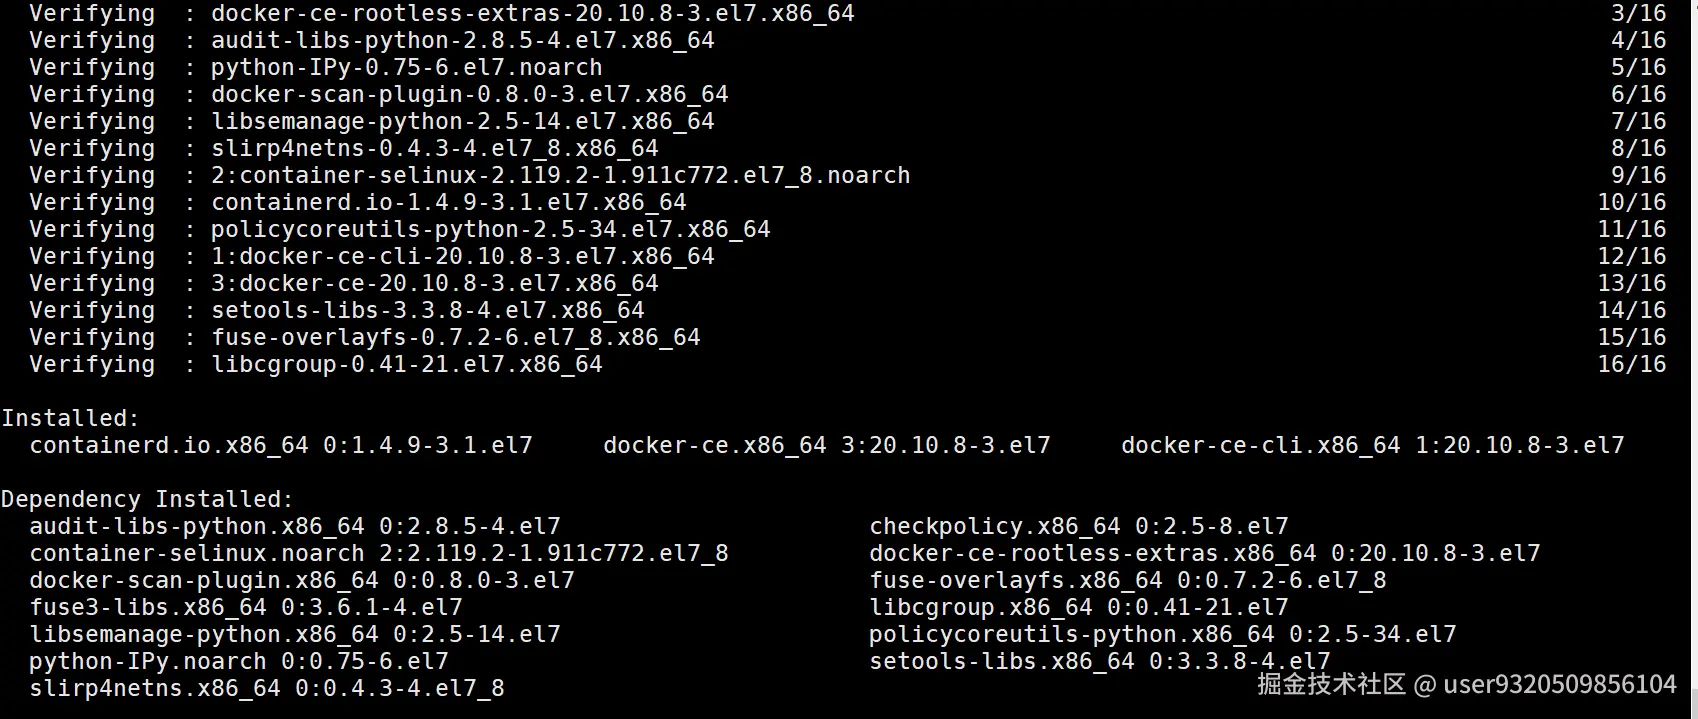The image size is (1698, 719).
Task: Click policycoreutils-python.x86_64 in the dependency list
Action: [x=1071, y=634]
